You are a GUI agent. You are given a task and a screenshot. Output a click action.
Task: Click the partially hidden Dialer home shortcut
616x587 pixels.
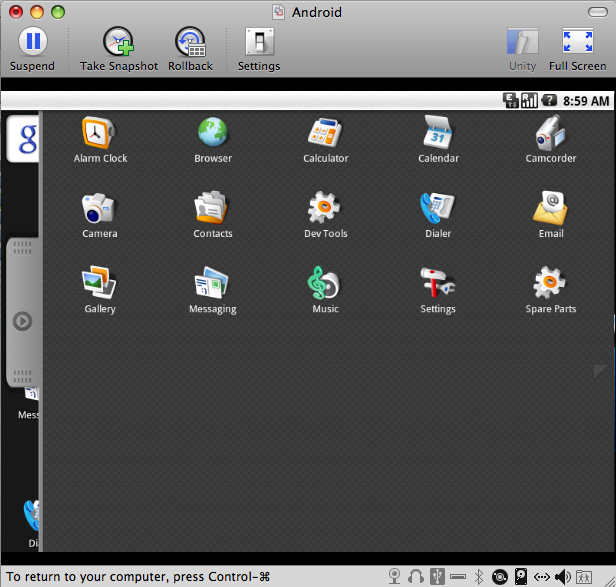(x=31, y=524)
